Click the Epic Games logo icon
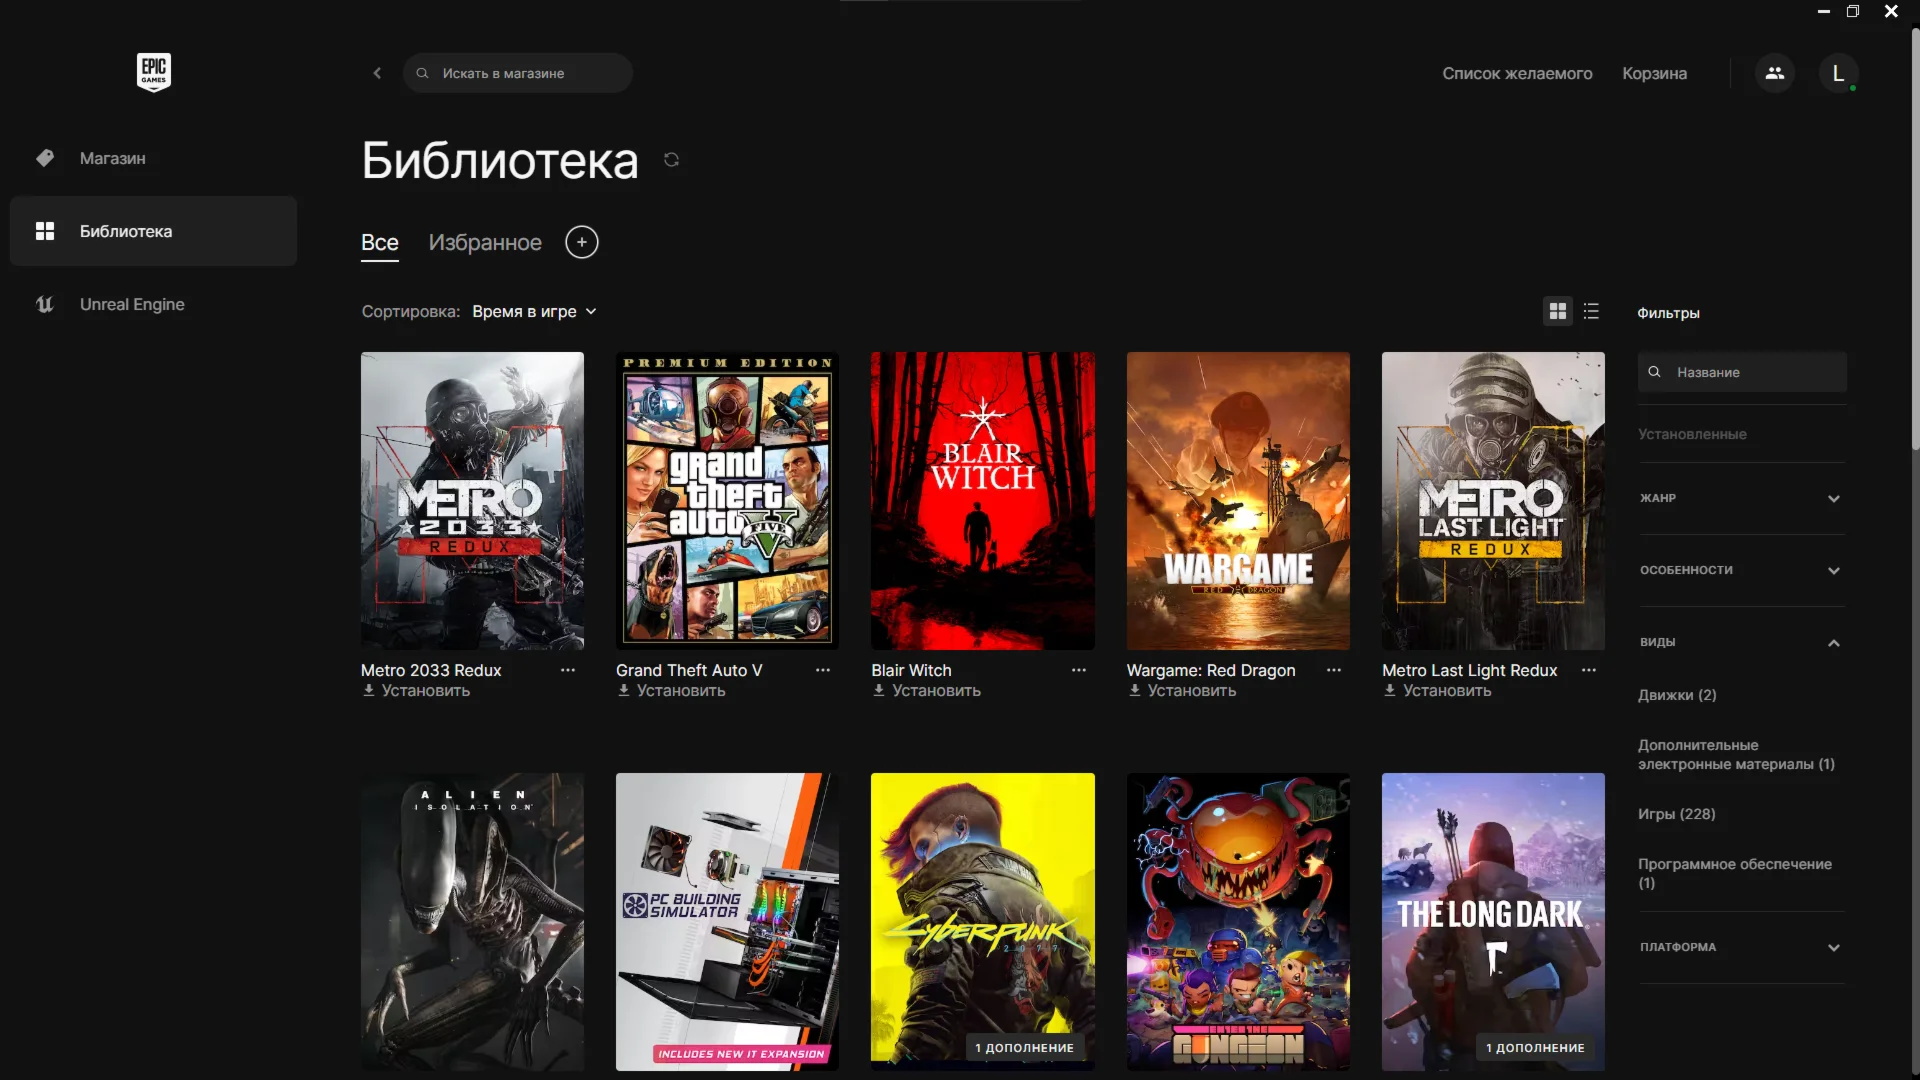The height and width of the screenshot is (1080, 1920). (153, 72)
